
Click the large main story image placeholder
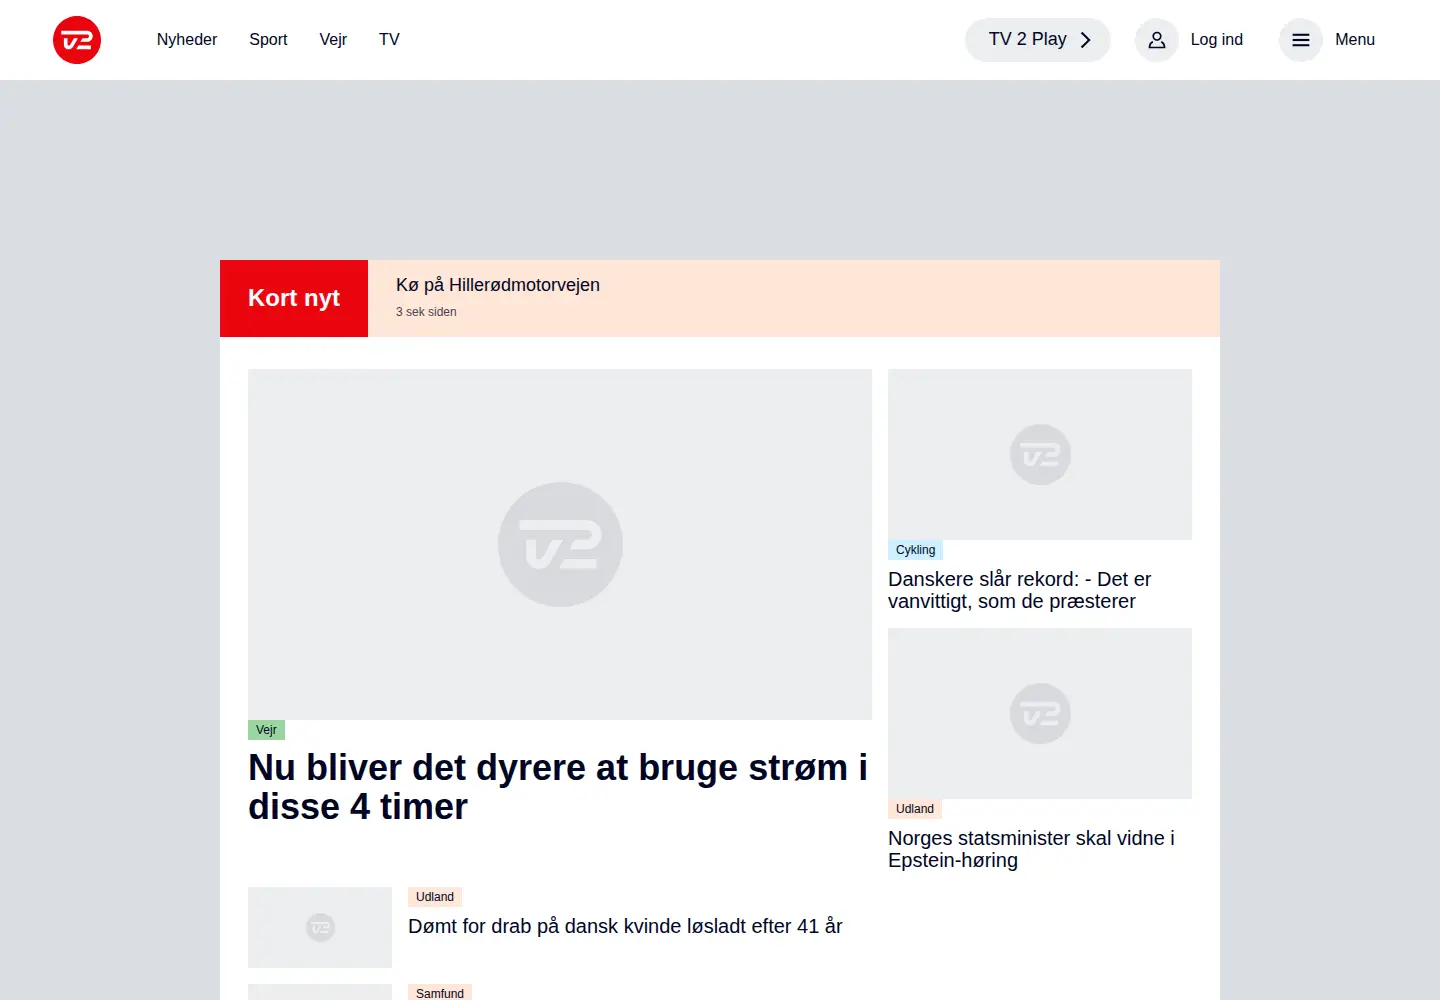(560, 544)
